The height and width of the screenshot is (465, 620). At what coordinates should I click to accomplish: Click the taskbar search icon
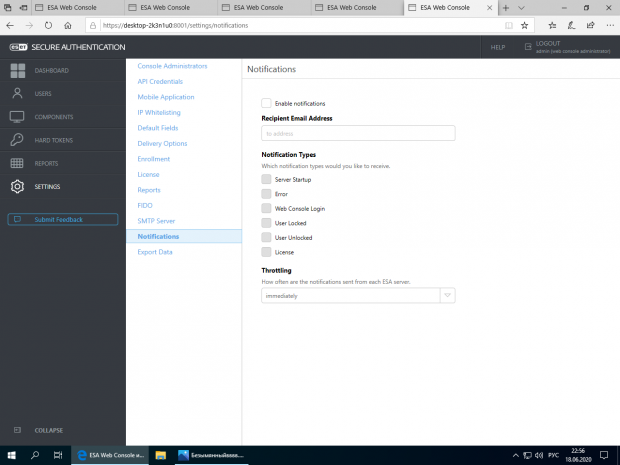tap(35, 455)
